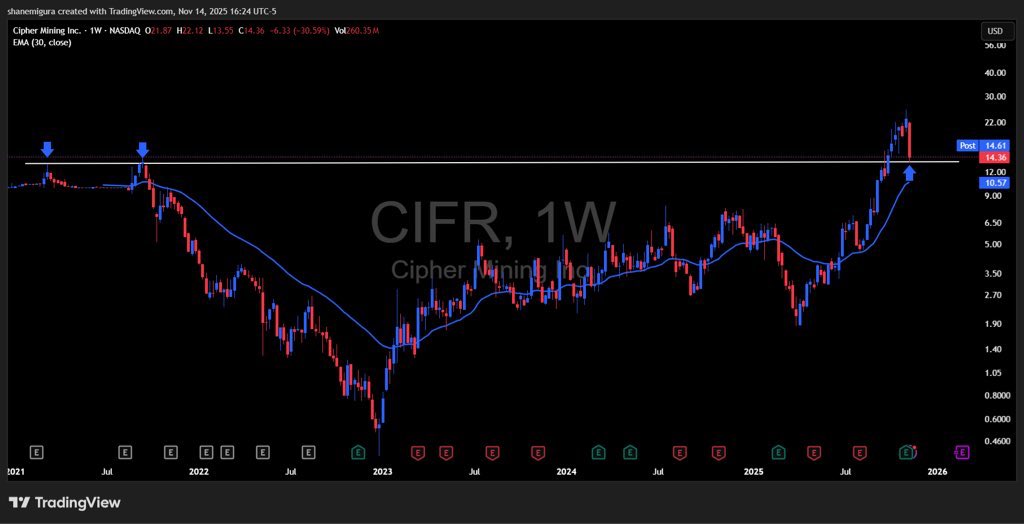The image size is (1024, 524).
Task: Open the first green earnings marker after 2024
Action: coord(598,451)
